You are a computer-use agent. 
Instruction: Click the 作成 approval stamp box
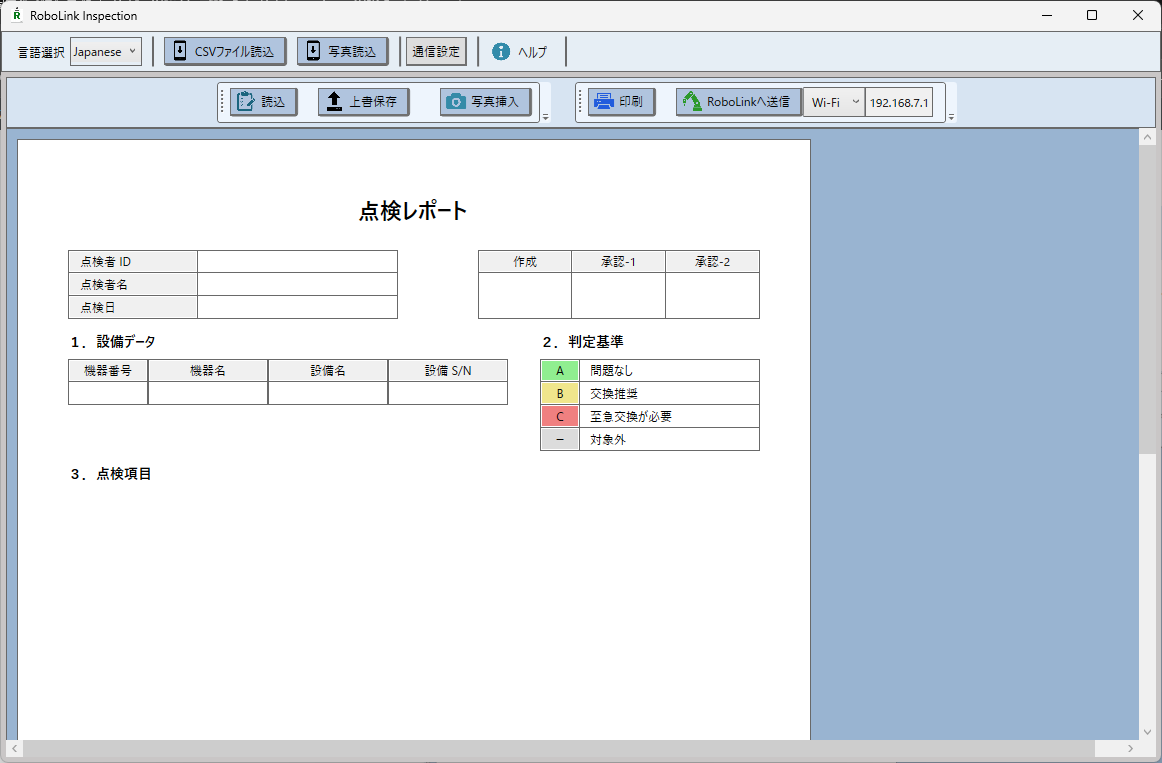[525, 296]
